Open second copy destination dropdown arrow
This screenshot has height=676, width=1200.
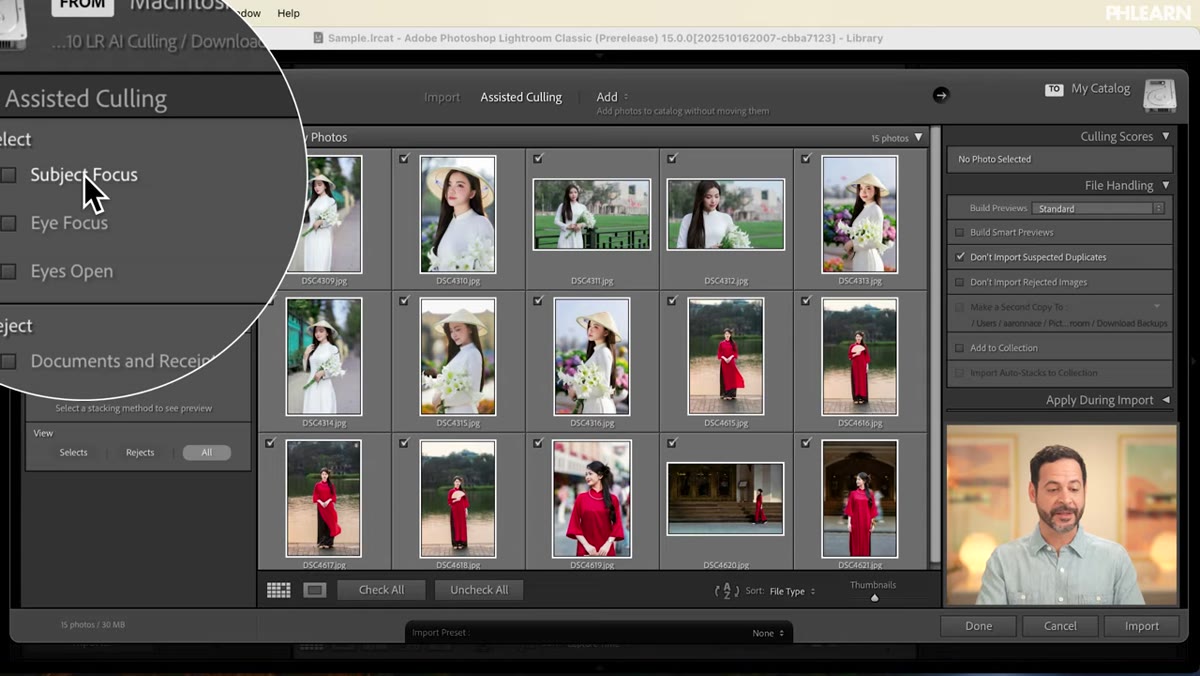pyautogui.click(x=1157, y=306)
